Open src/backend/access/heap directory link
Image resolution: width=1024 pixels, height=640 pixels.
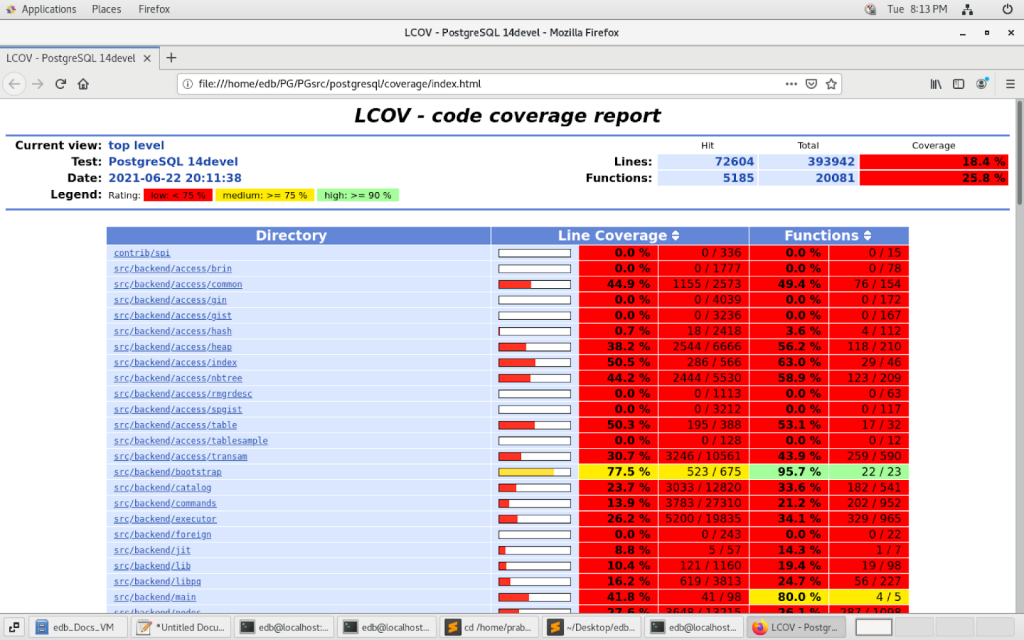coord(172,347)
